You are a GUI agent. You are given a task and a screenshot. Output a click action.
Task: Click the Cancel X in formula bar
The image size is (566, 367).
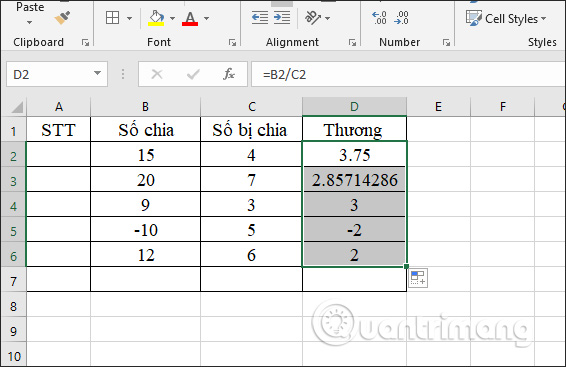(157, 74)
